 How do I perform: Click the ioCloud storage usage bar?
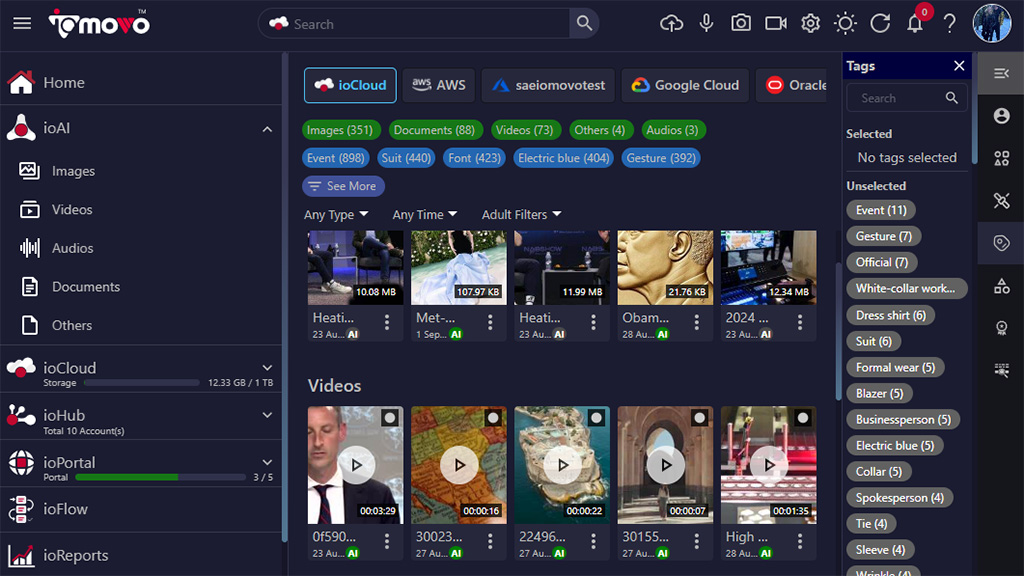click(141, 383)
